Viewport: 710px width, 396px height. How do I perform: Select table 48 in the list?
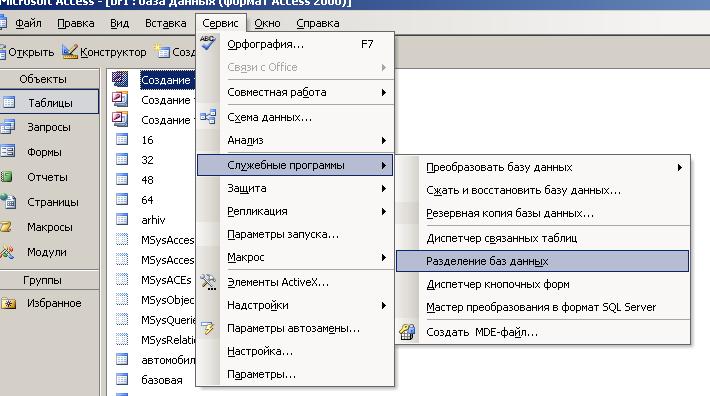click(147, 180)
